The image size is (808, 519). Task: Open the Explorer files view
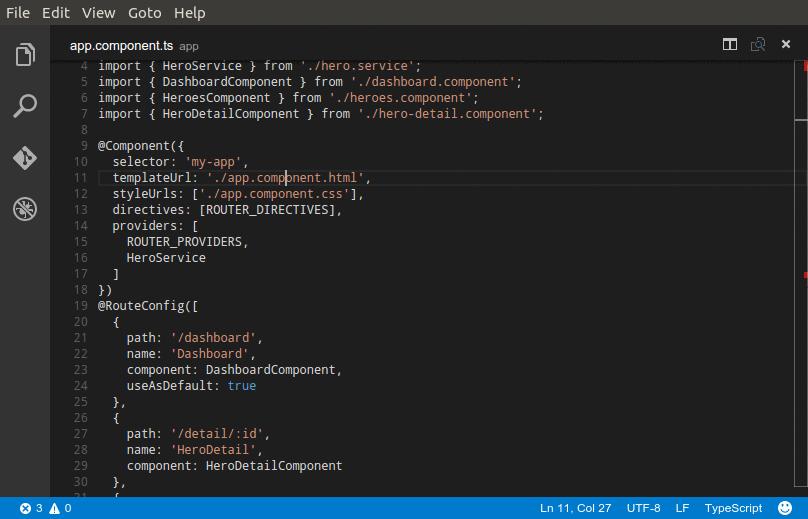click(x=25, y=55)
